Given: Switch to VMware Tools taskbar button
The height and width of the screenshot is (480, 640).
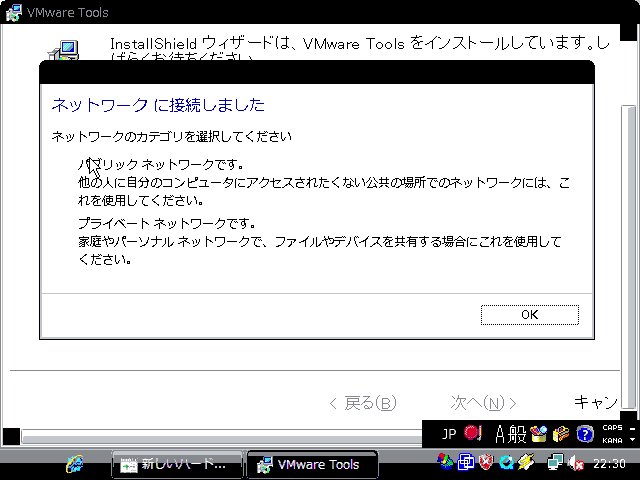Looking at the screenshot, I should [312, 464].
